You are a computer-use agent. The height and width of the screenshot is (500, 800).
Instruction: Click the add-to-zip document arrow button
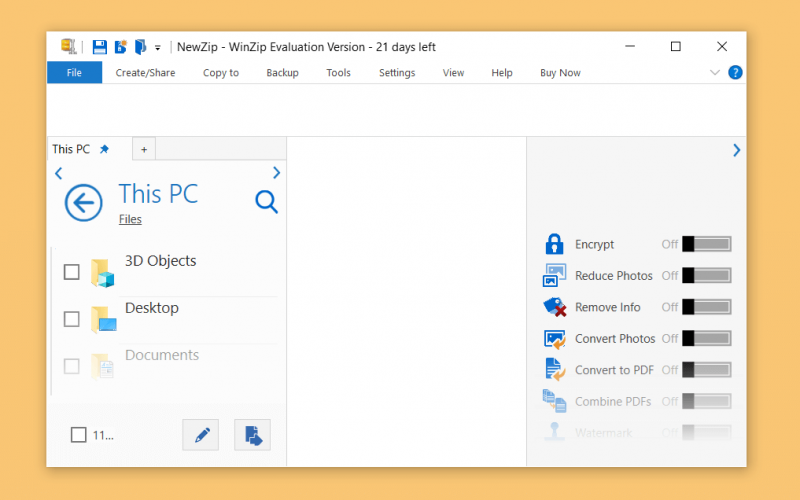point(253,435)
